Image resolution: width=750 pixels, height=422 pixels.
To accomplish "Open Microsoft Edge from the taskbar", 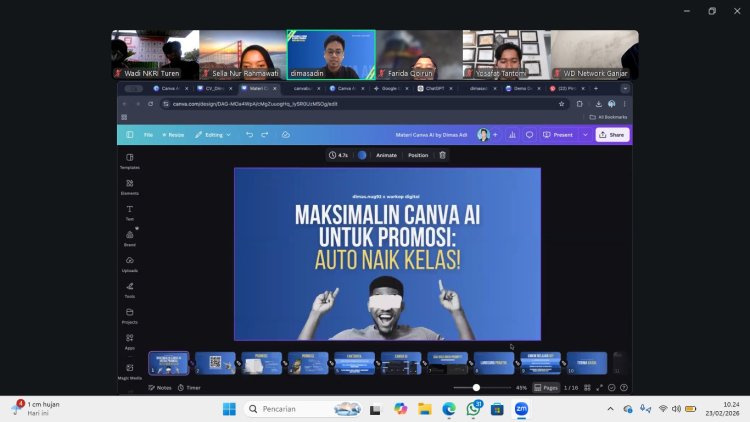I will 449,409.
